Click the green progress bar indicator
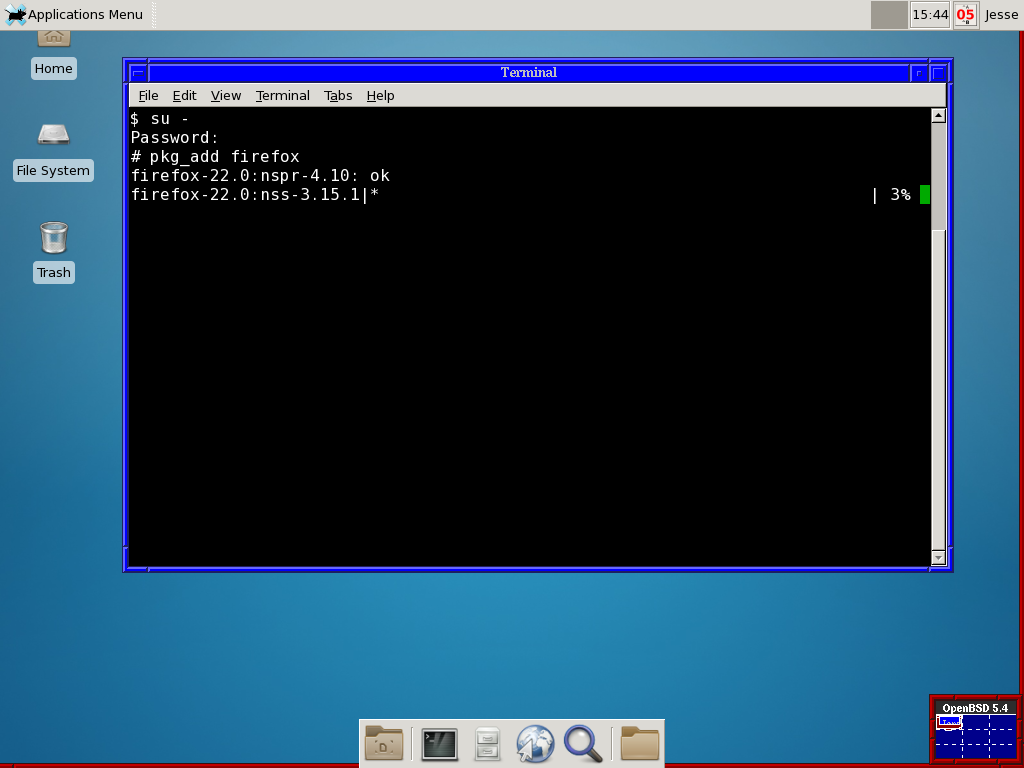 point(925,195)
